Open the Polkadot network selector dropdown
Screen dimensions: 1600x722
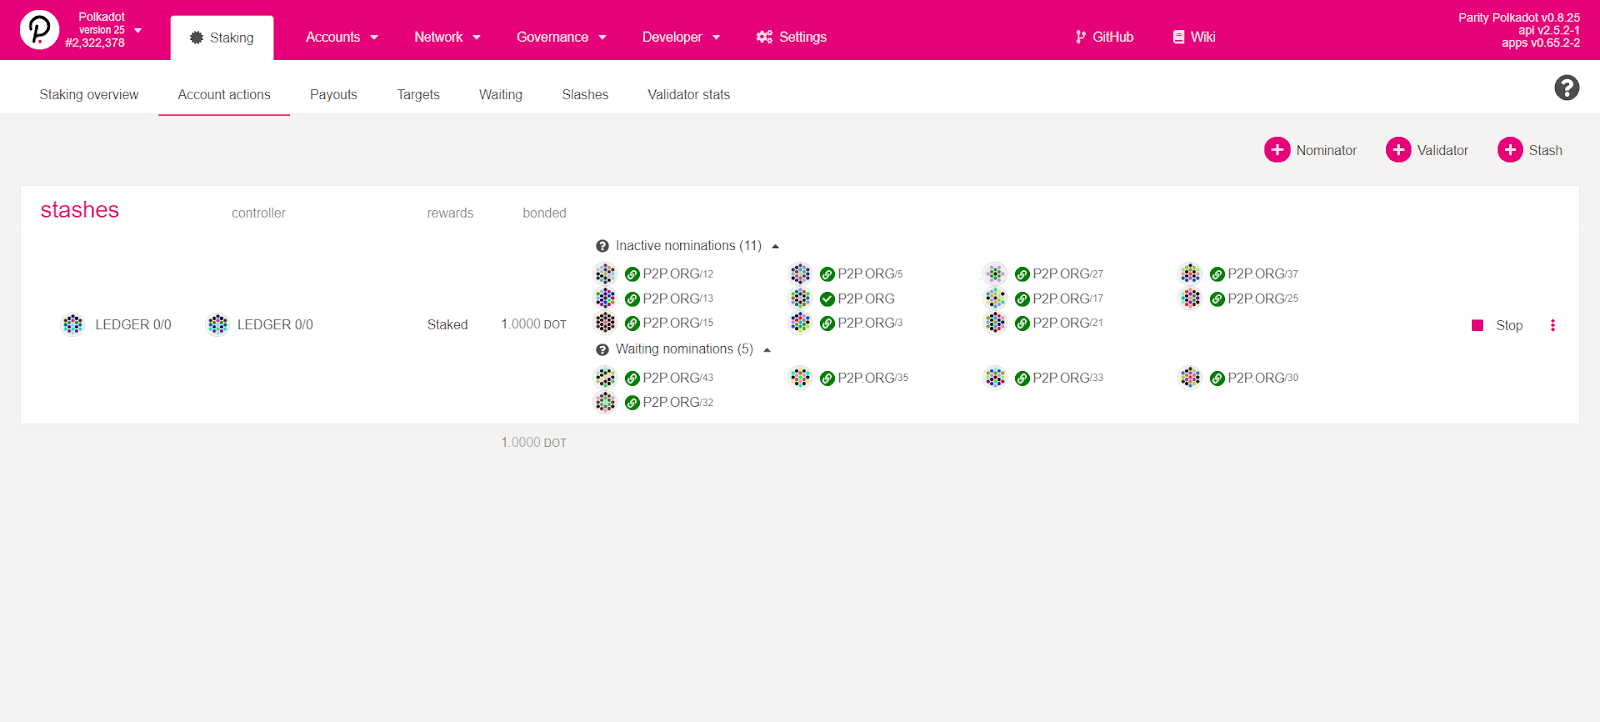point(138,30)
